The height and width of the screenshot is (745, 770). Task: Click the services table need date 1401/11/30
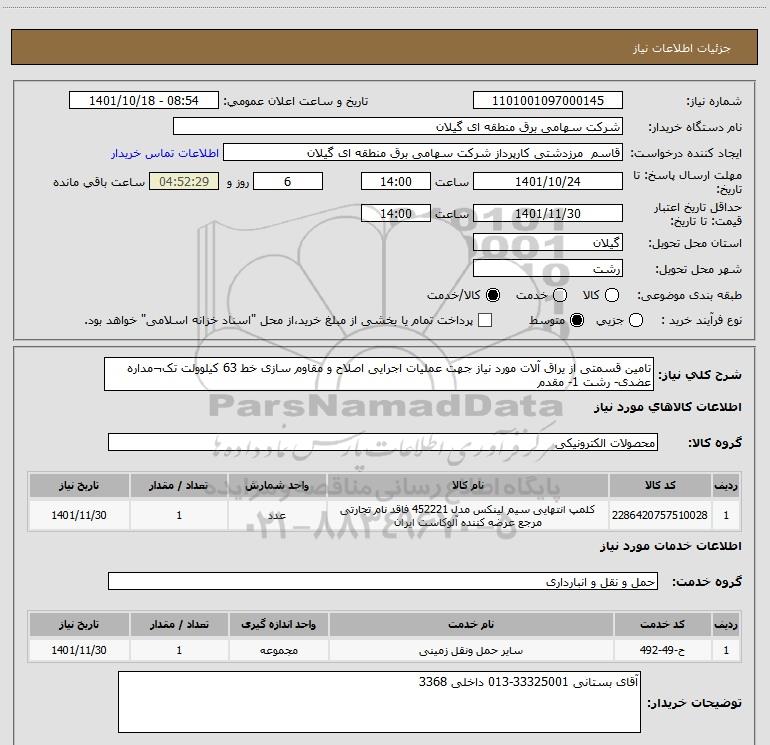coord(79,650)
